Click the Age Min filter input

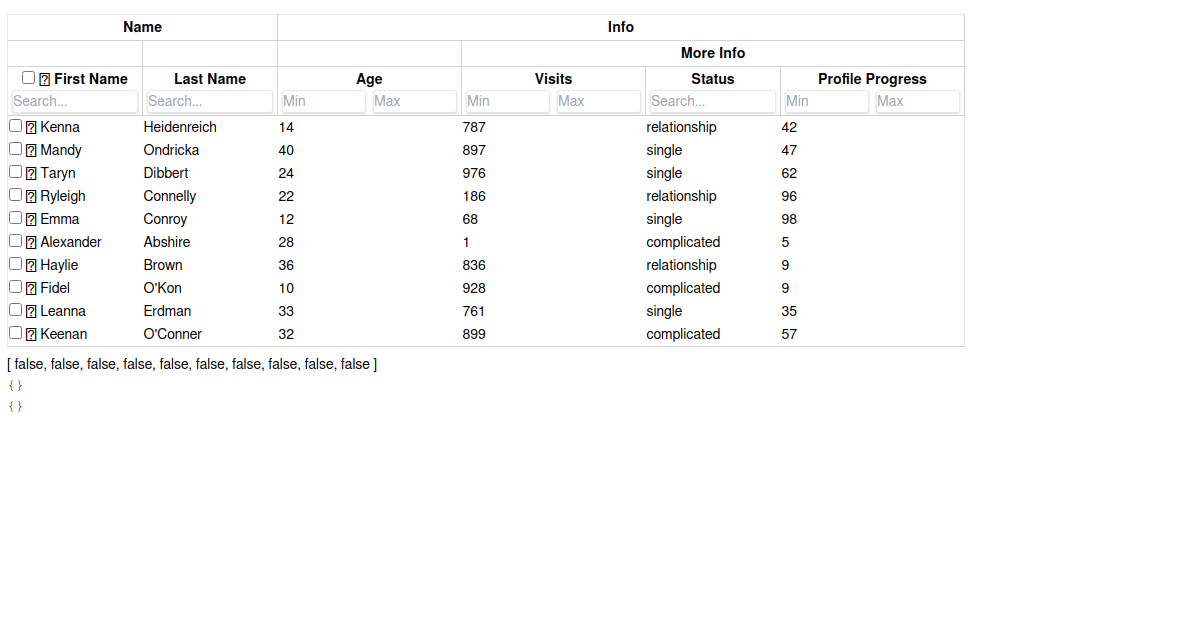[323, 101]
